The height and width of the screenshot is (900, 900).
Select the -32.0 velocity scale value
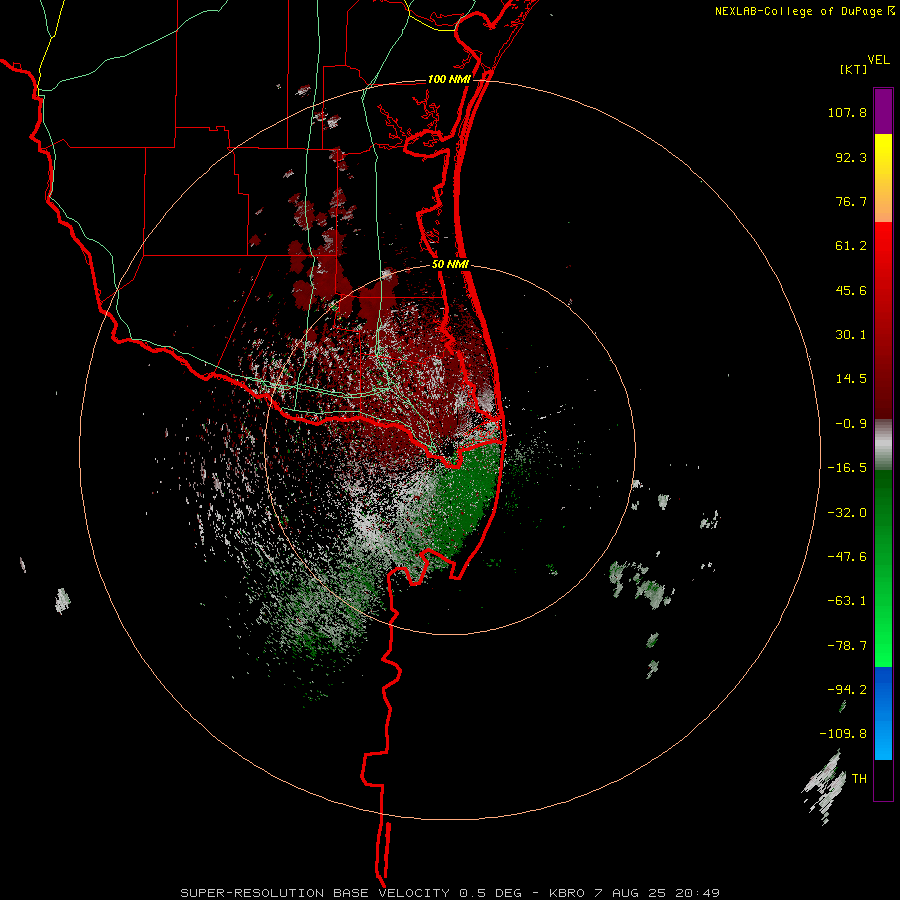coord(847,513)
